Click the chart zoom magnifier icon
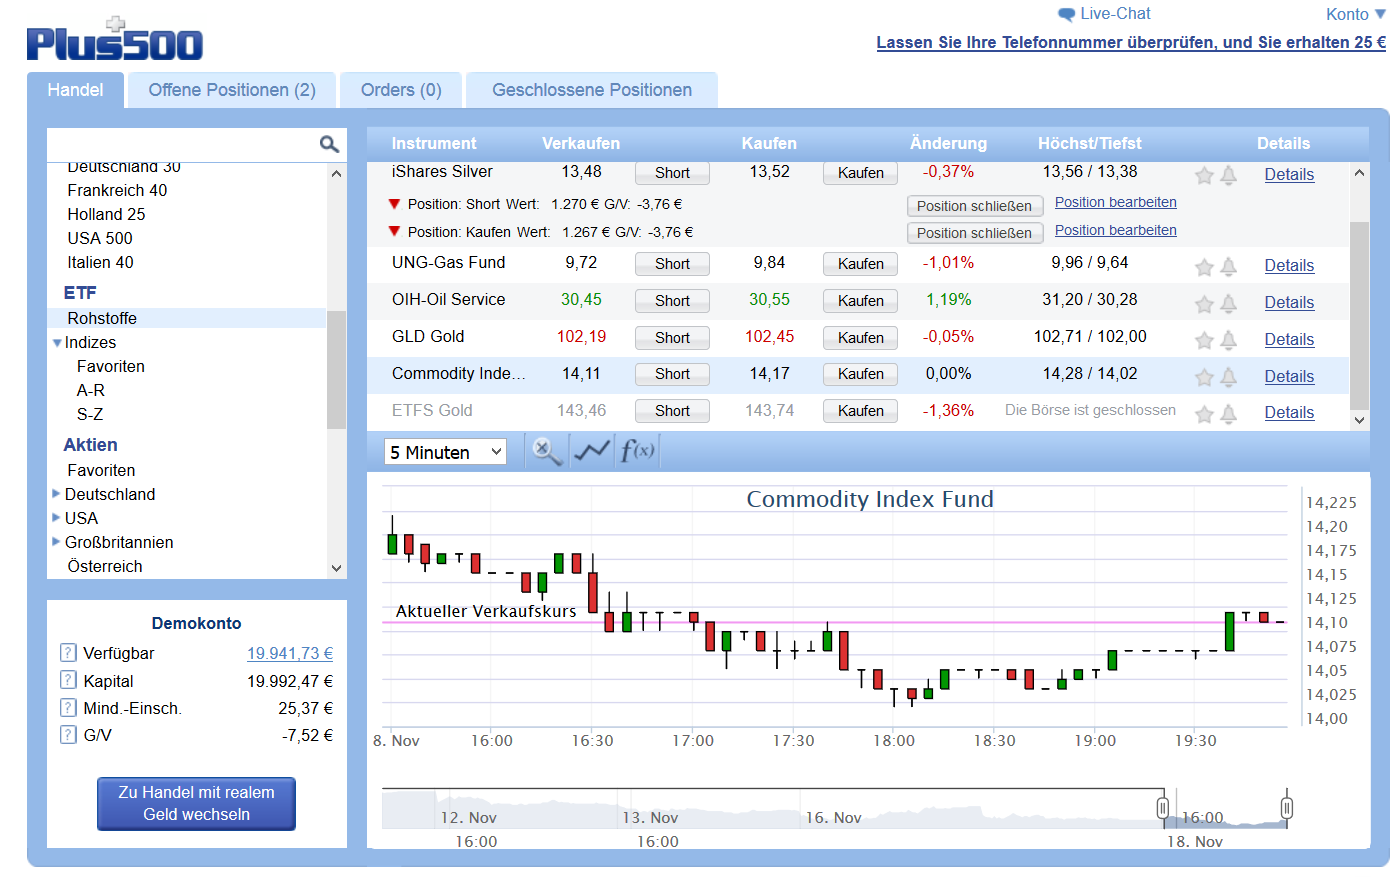The height and width of the screenshot is (877, 1399). pyautogui.click(x=546, y=451)
